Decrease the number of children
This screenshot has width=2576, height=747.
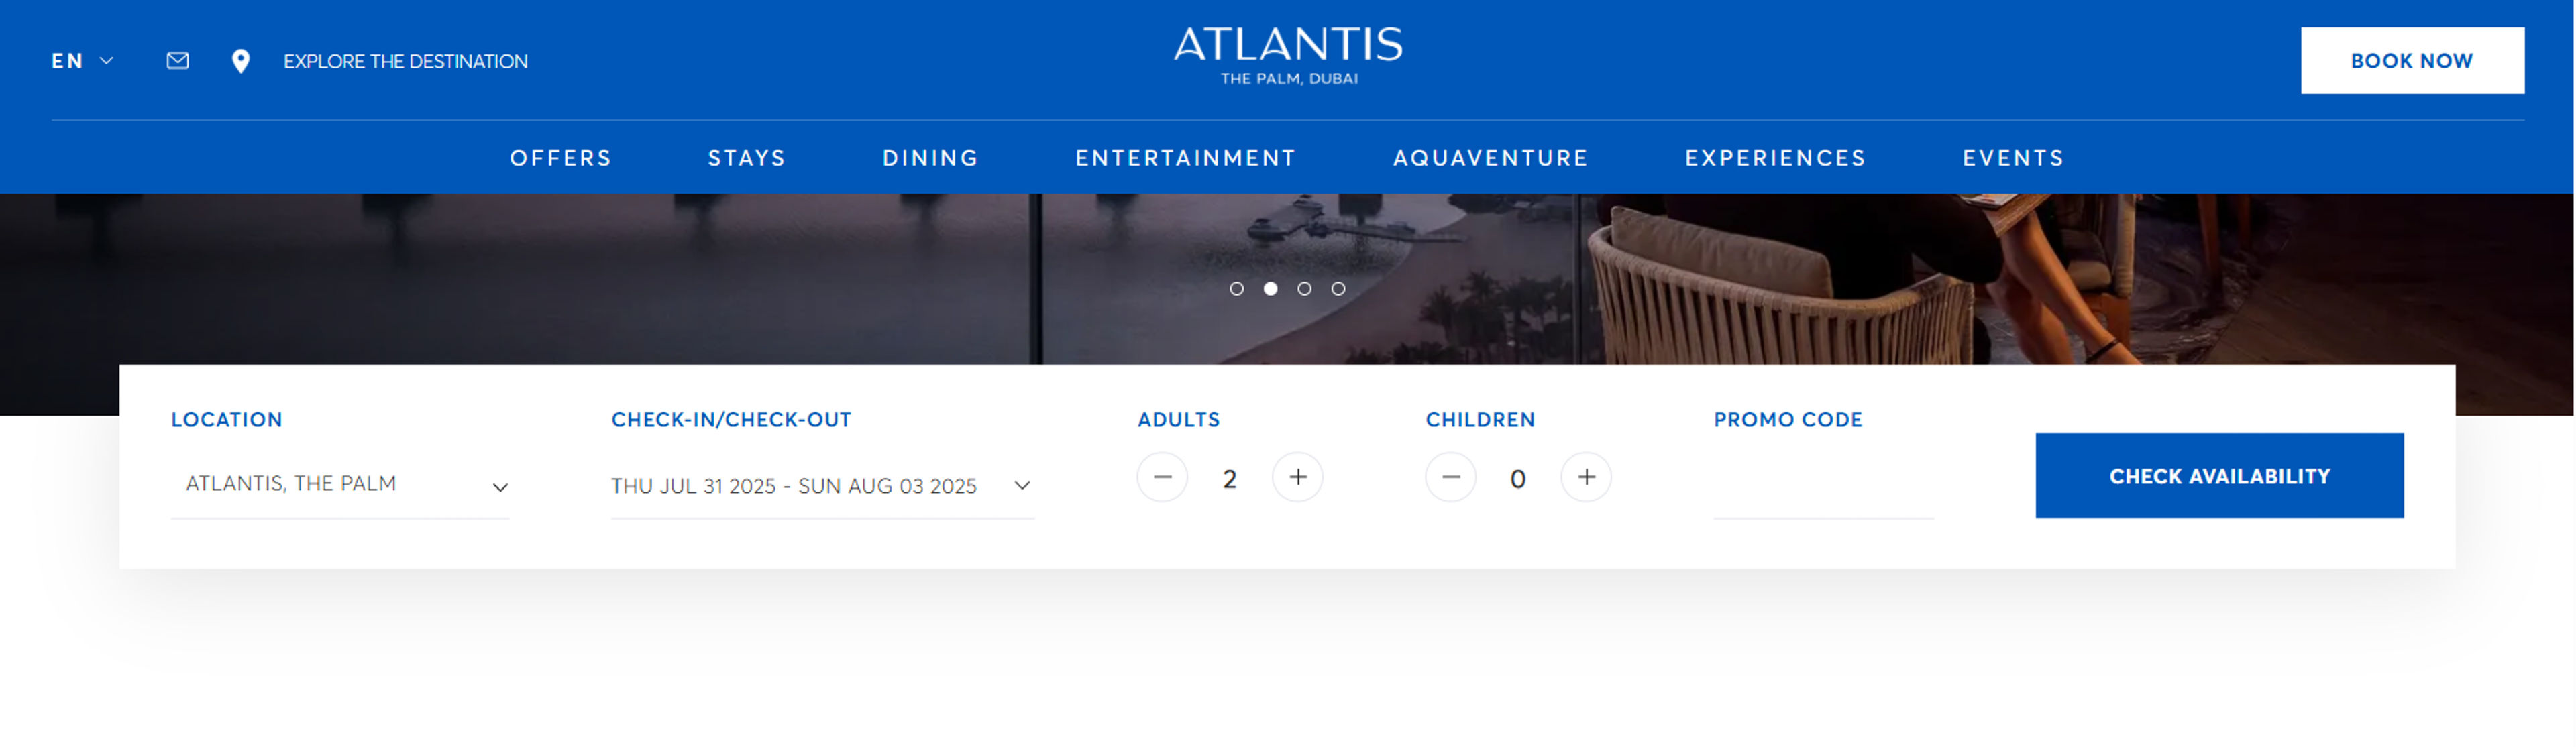1450,478
